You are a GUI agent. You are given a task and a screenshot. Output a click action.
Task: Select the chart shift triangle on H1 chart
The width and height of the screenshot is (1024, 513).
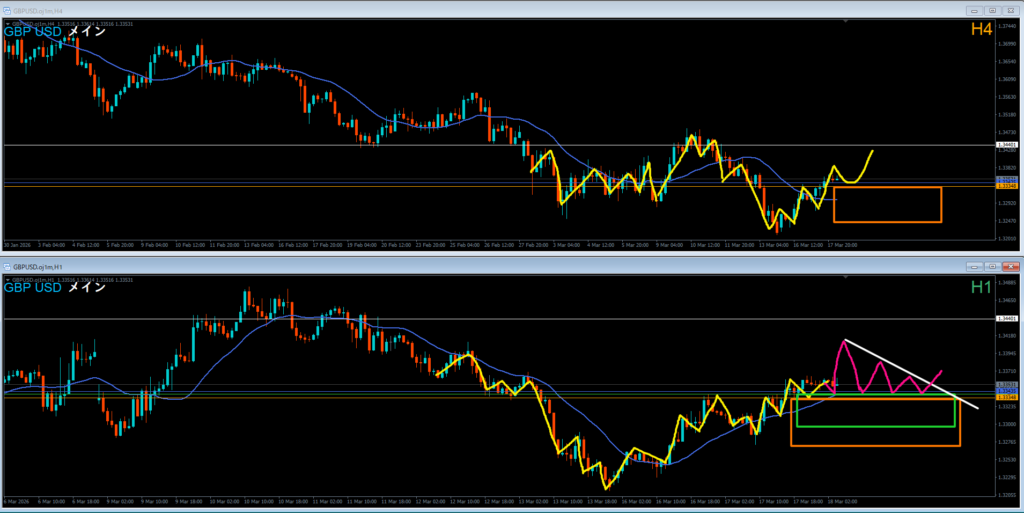[x=846, y=277]
